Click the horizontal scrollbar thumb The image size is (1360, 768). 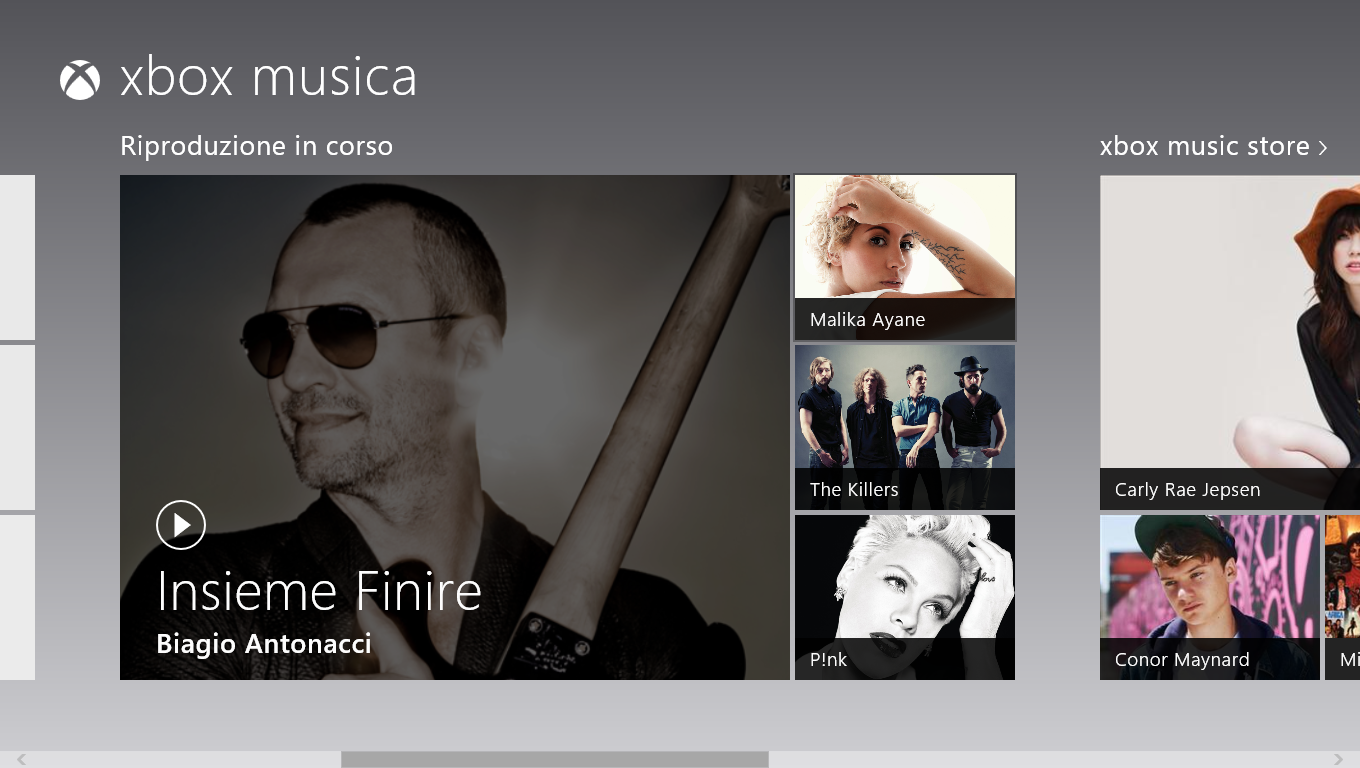(x=555, y=760)
